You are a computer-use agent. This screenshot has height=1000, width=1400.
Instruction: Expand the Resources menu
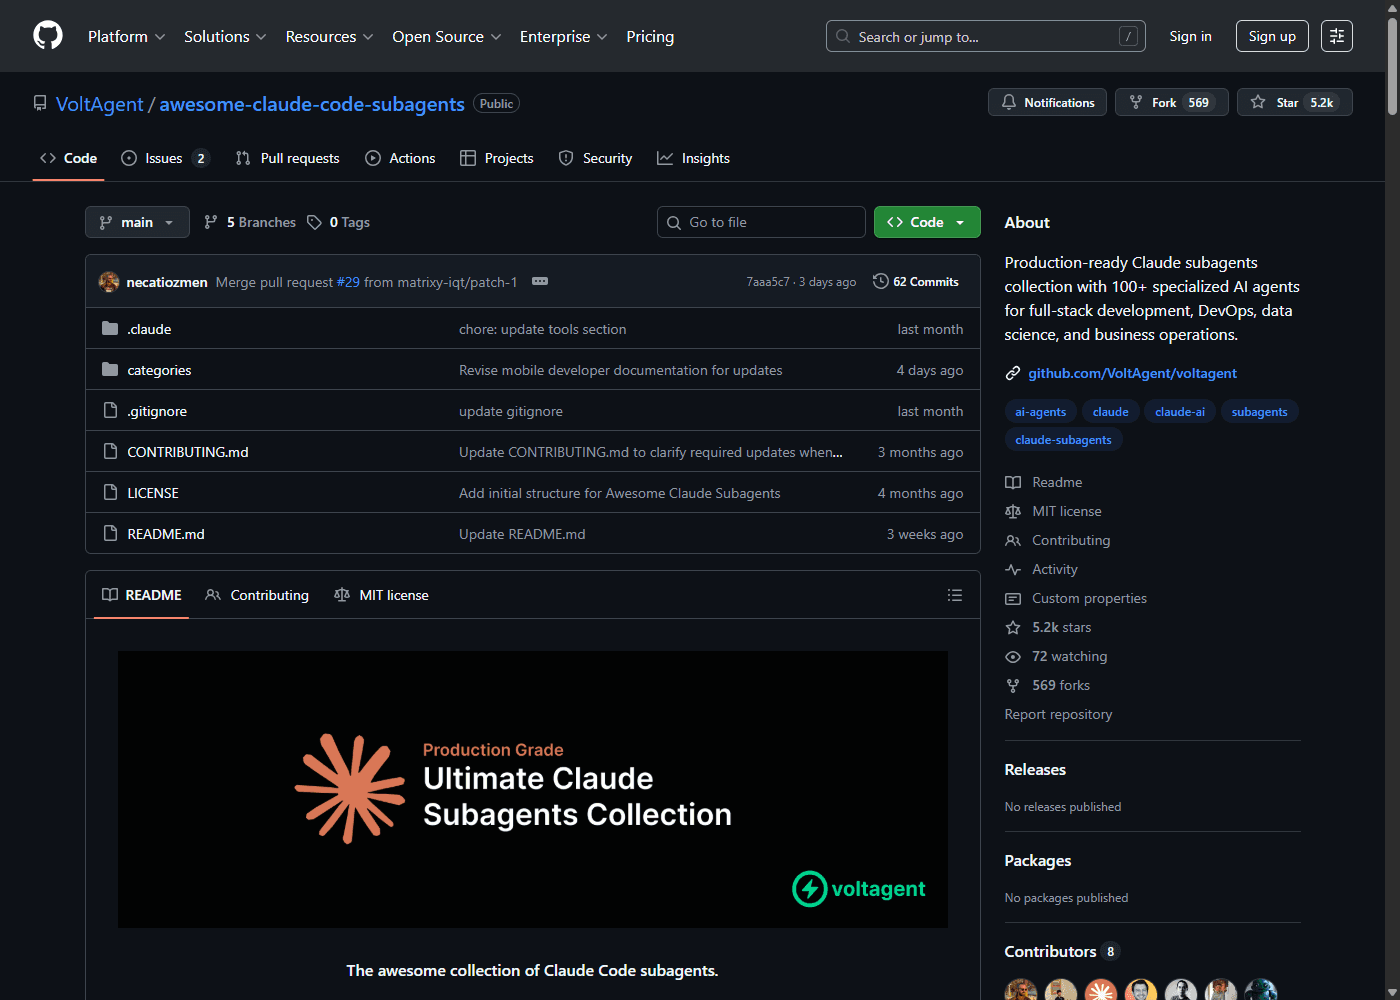[329, 36]
